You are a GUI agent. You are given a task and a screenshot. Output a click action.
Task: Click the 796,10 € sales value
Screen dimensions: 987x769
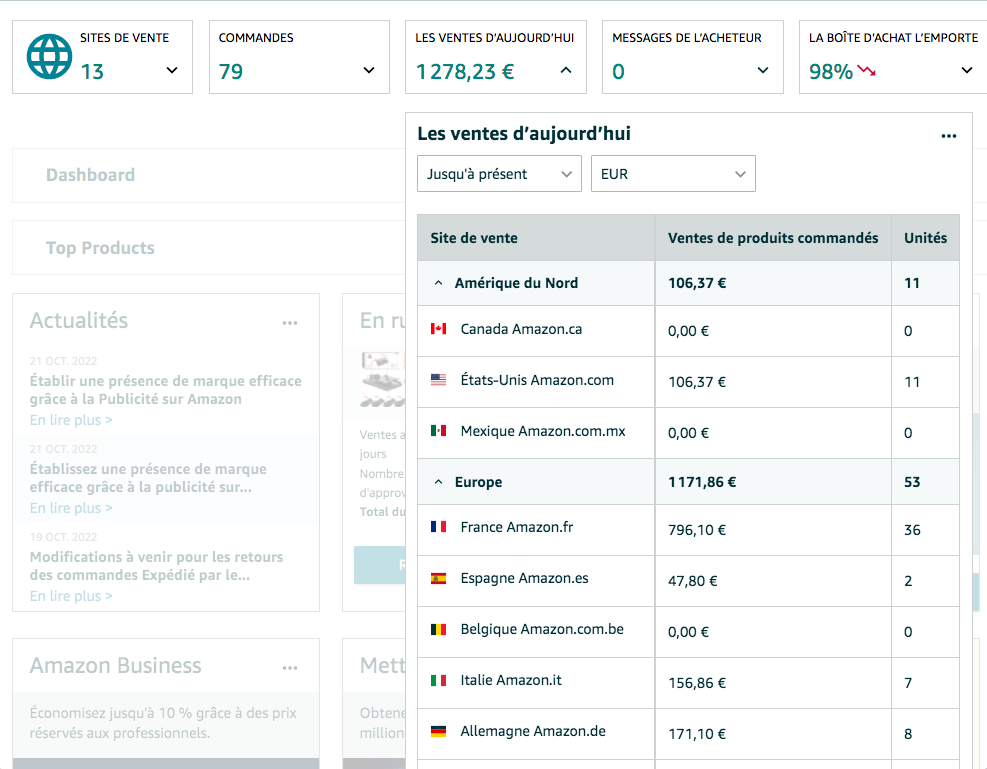pyautogui.click(x=697, y=530)
